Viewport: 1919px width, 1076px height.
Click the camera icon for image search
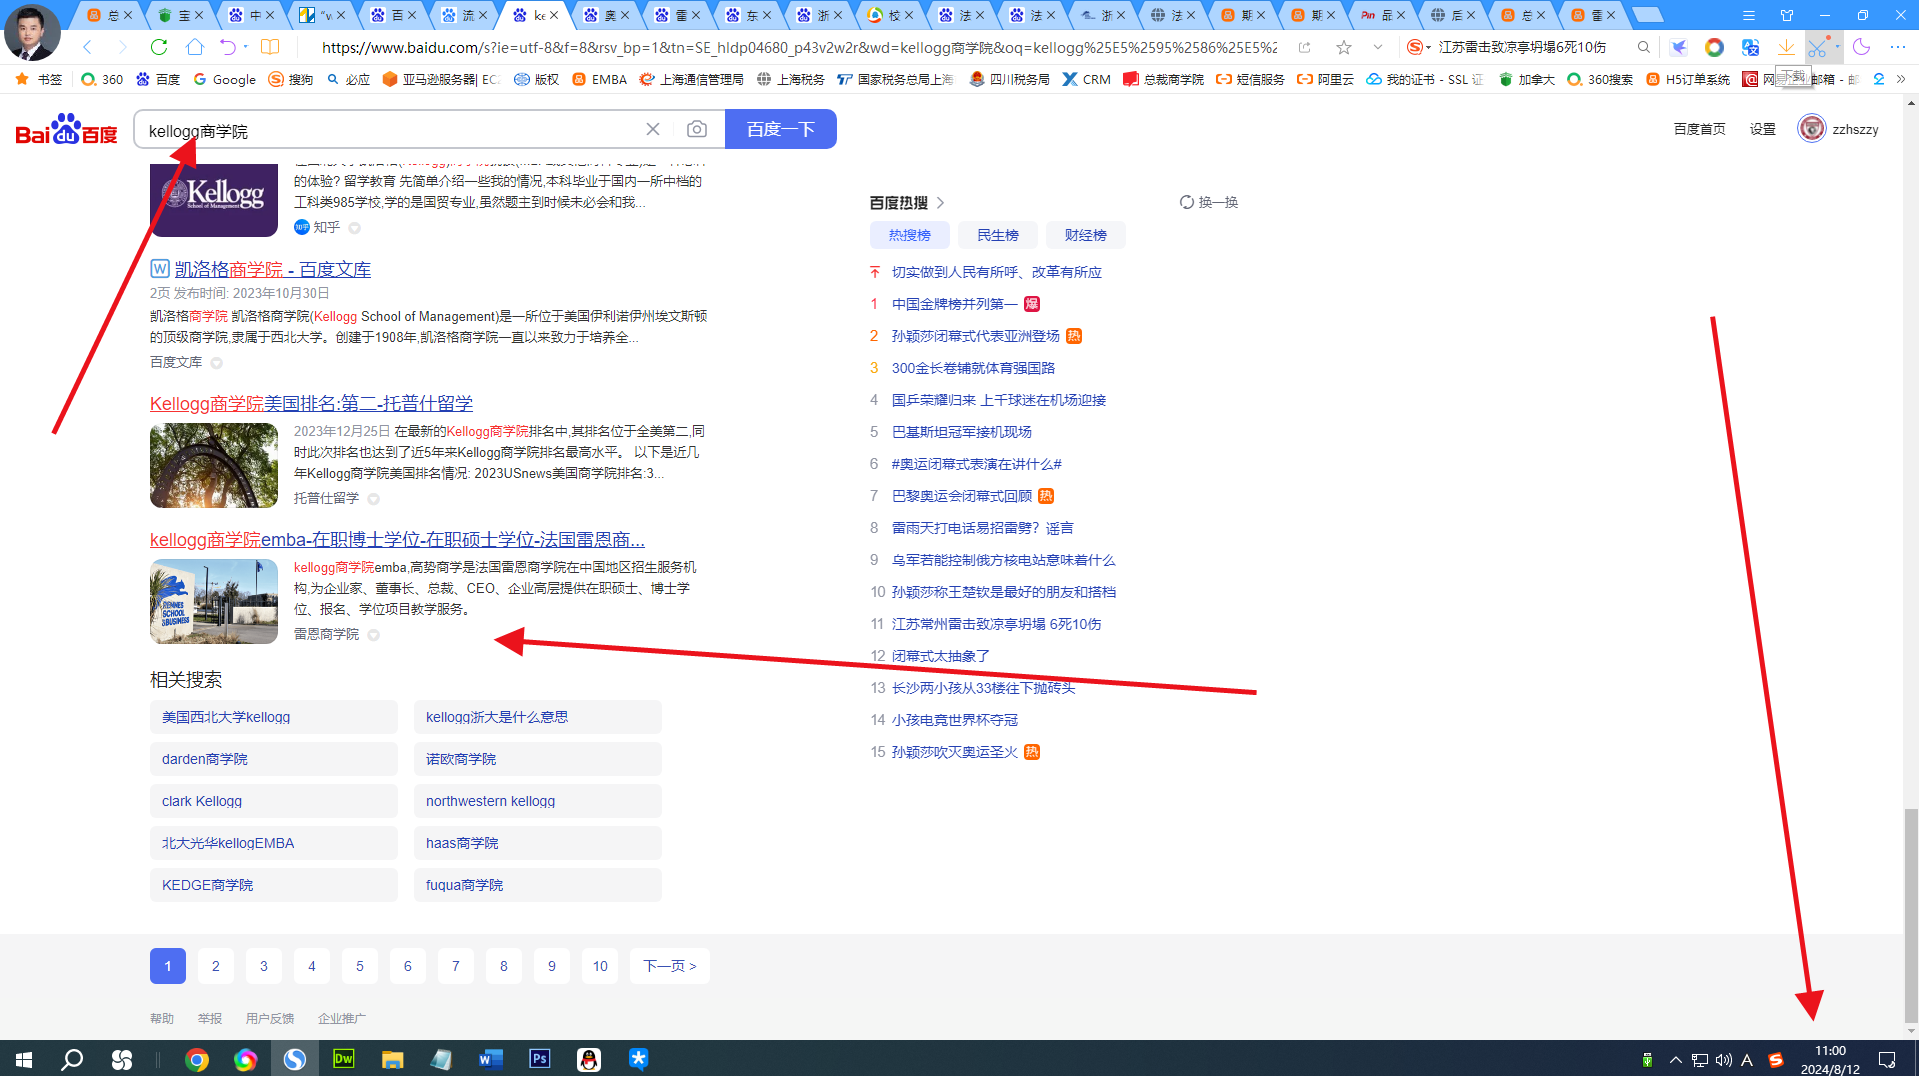pos(696,129)
